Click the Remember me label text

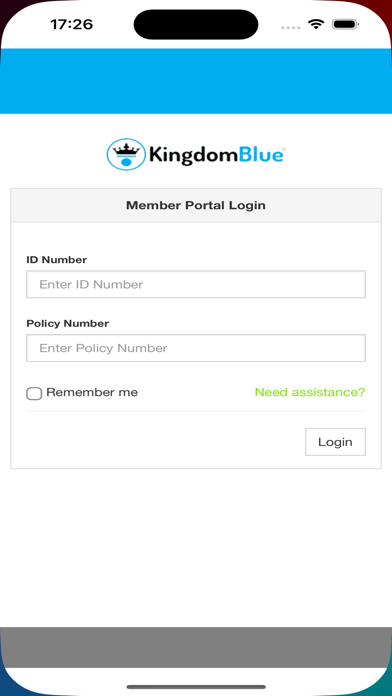92,392
